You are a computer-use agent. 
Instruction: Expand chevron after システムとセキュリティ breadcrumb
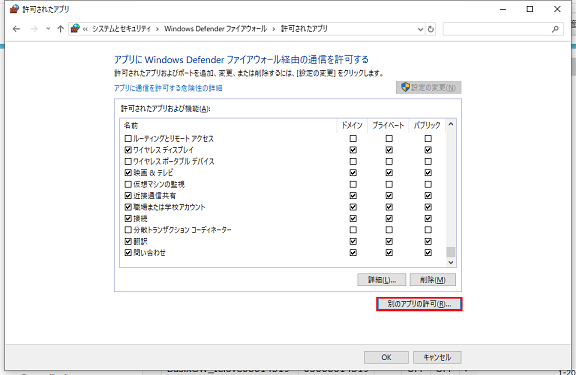157,29
